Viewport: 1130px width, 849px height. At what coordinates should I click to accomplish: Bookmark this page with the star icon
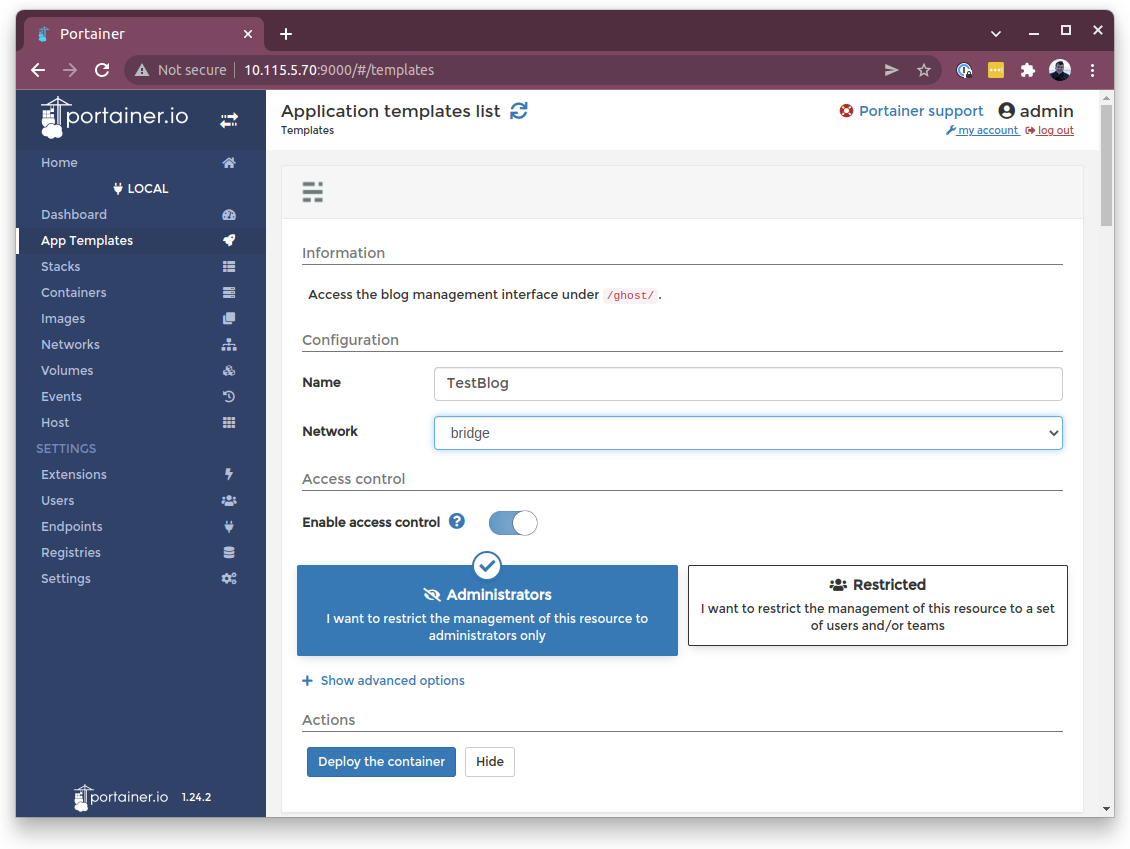pyautogui.click(x=924, y=70)
